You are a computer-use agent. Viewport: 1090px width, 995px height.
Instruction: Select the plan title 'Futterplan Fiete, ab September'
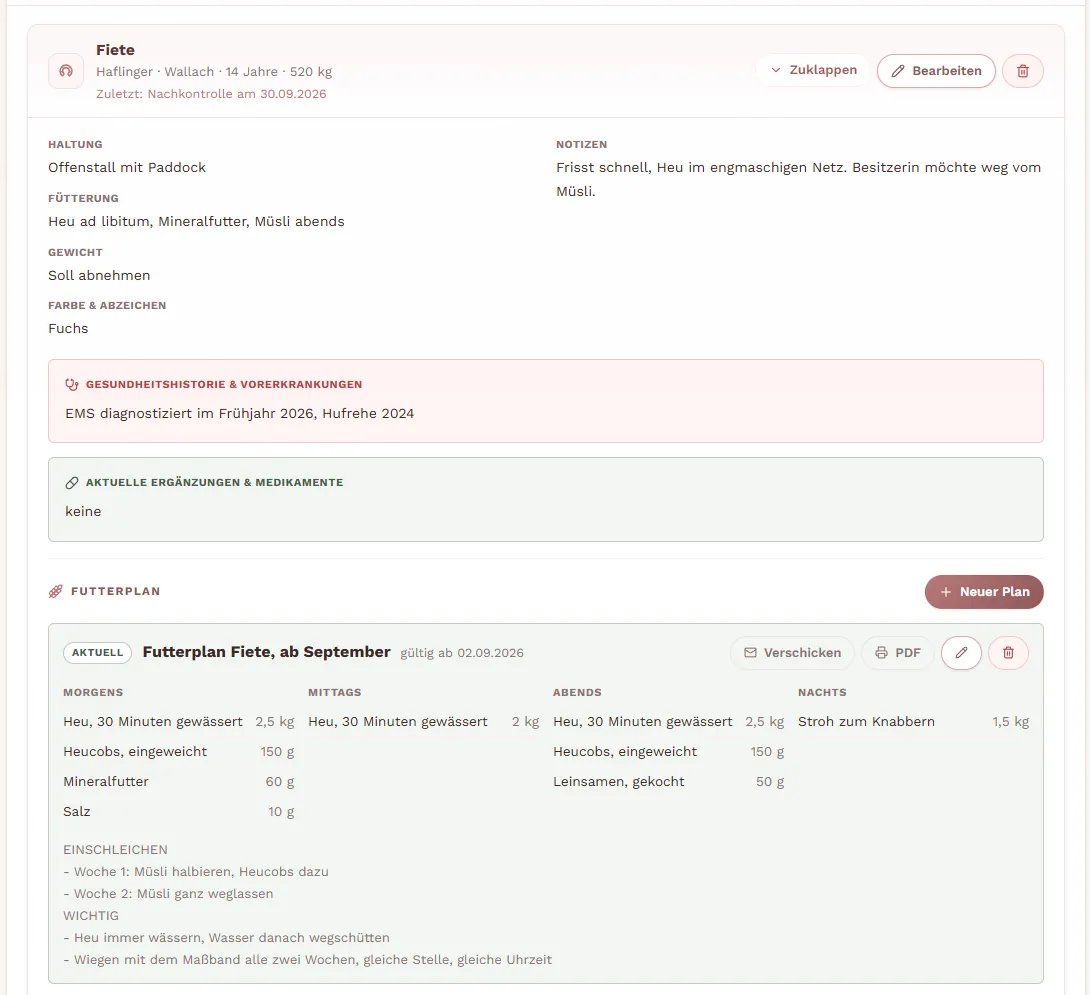point(266,652)
